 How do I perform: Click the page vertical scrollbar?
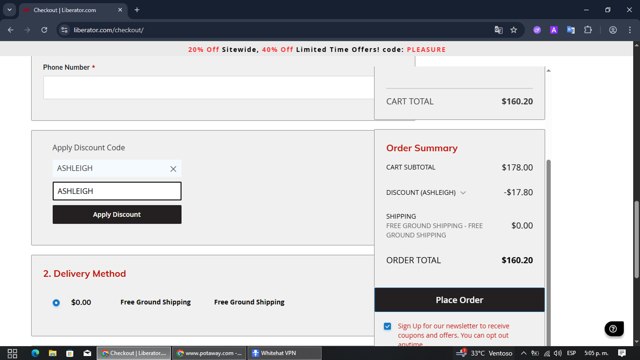click(636, 239)
